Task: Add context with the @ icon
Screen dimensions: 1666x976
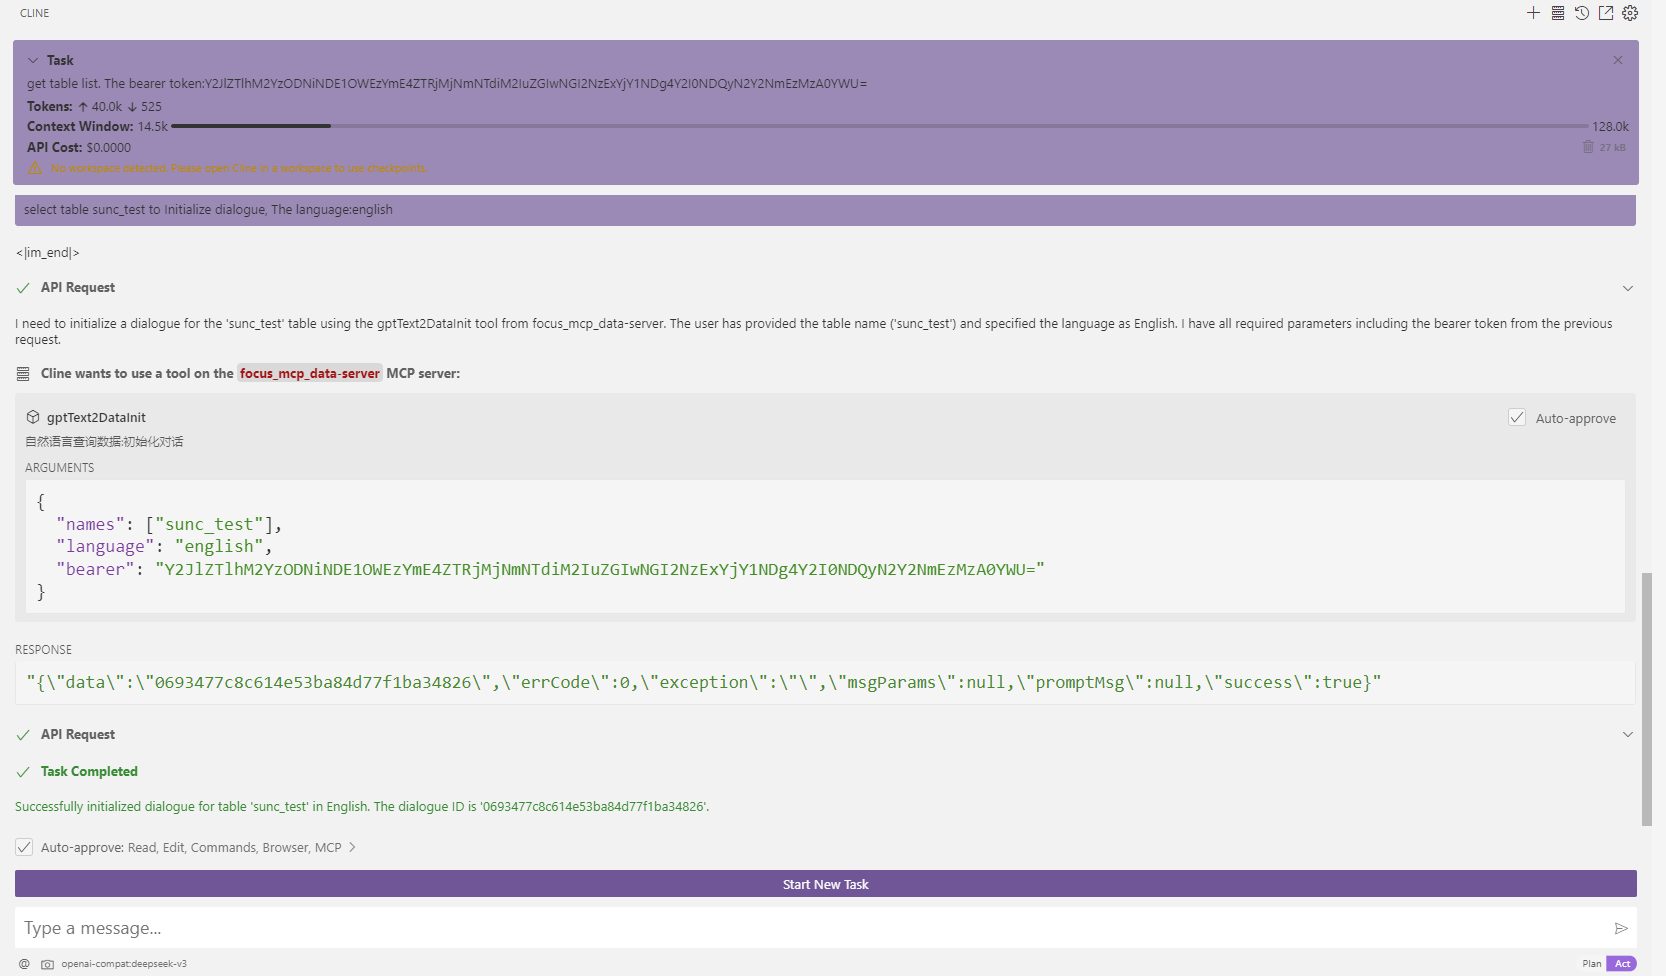Action: point(24,964)
